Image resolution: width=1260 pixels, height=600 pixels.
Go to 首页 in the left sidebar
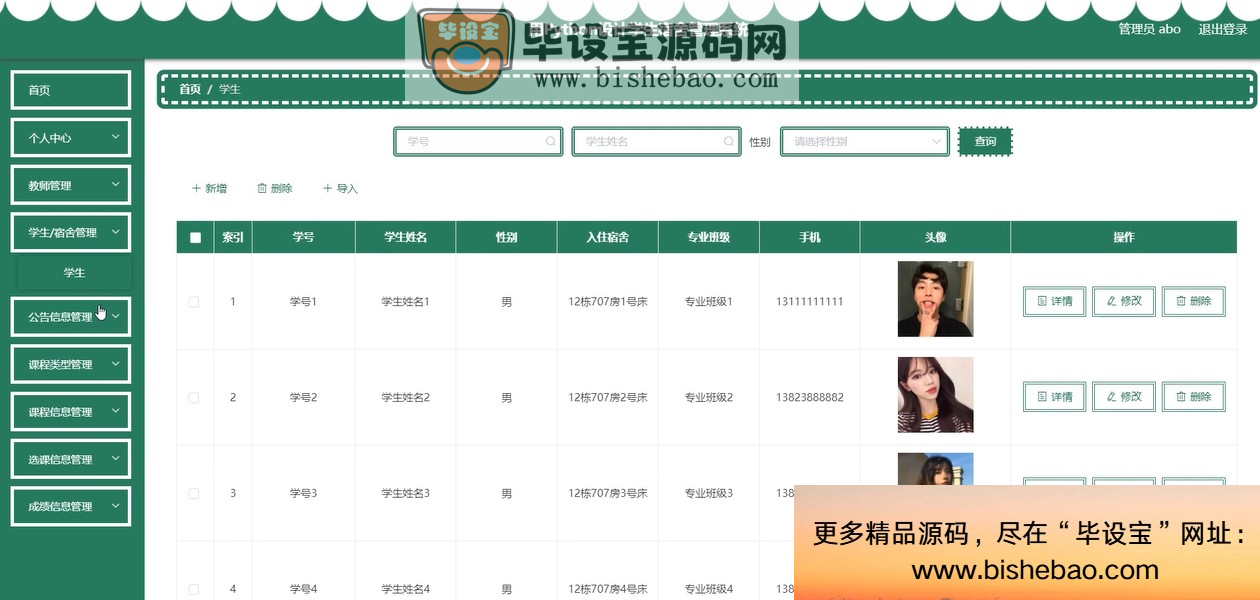[x=71, y=90]
